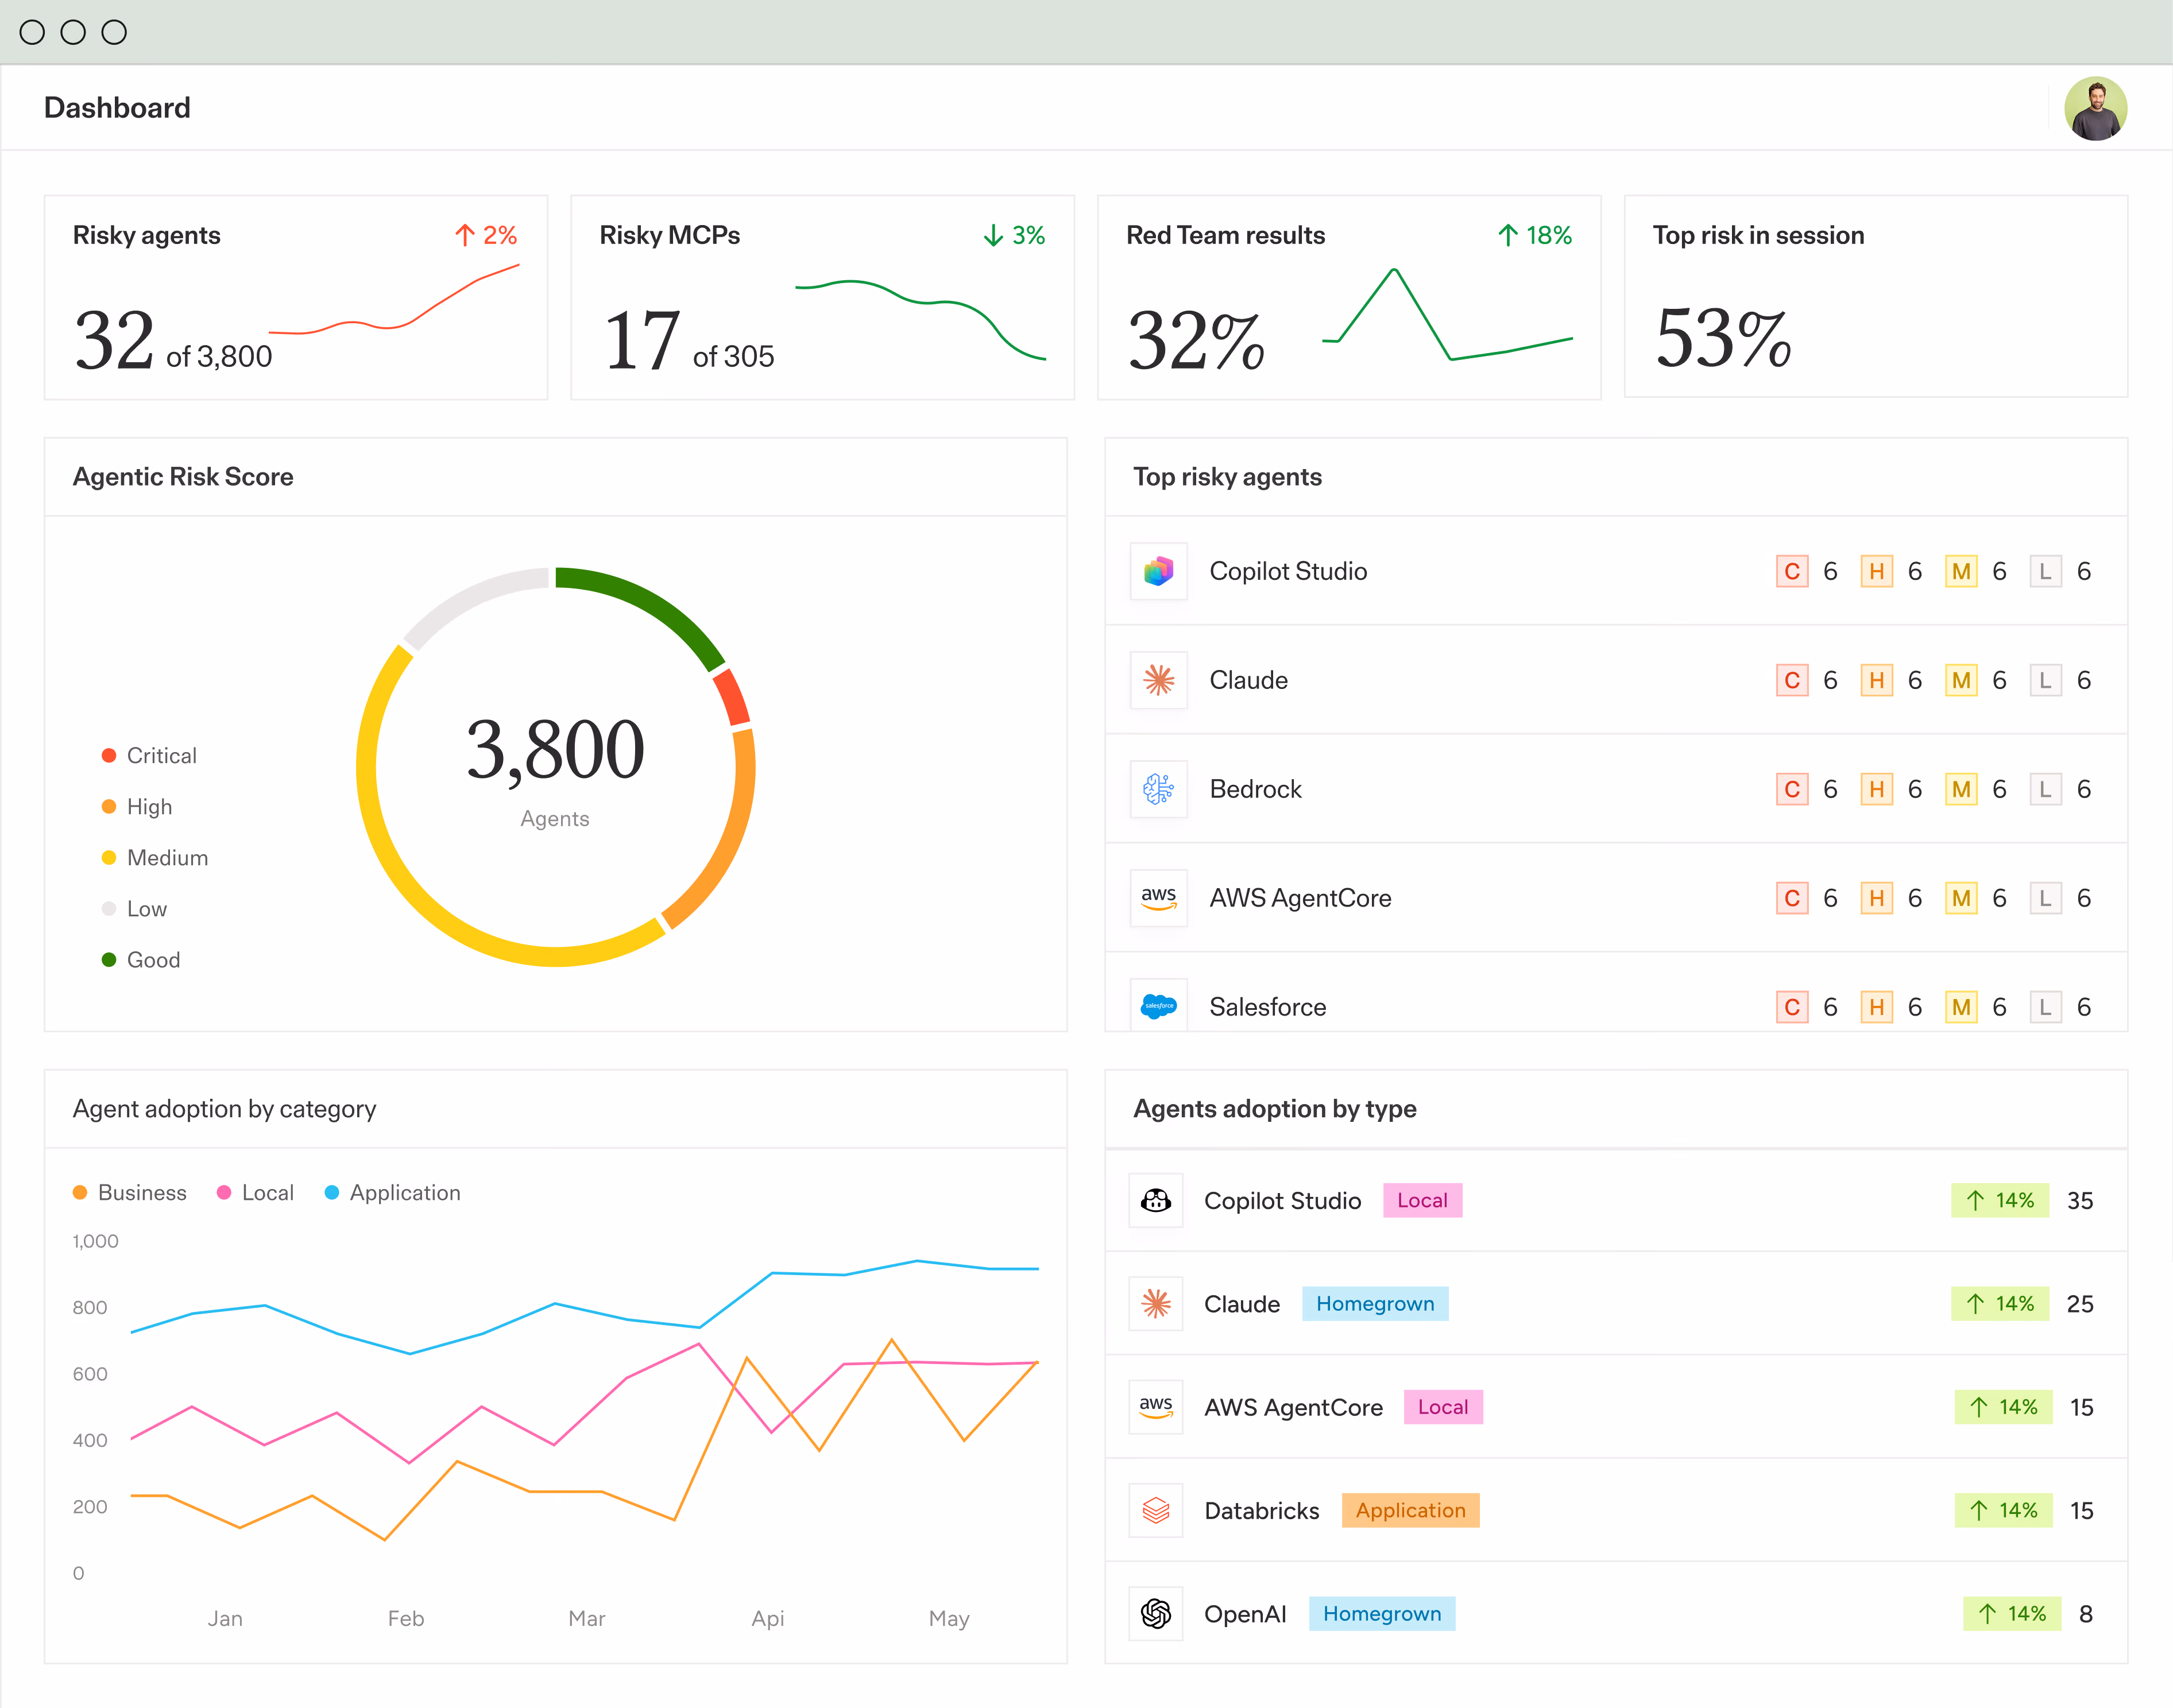The height and width of the screenshot is (1708, 2173).
Task: Open the Databricks row name
Action: [x=1262, y=1510]
